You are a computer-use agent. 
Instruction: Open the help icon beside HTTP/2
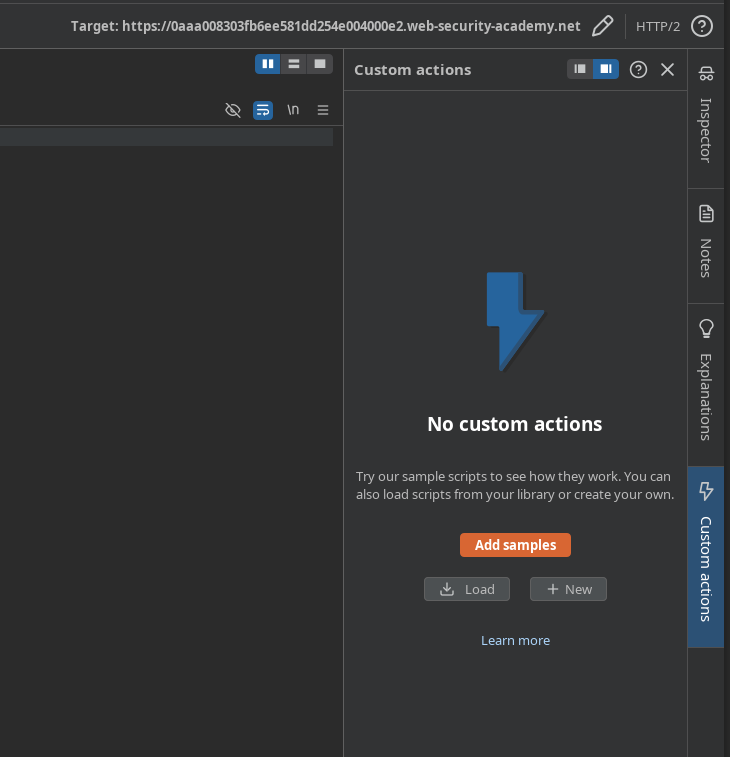(x=702, y=26)
